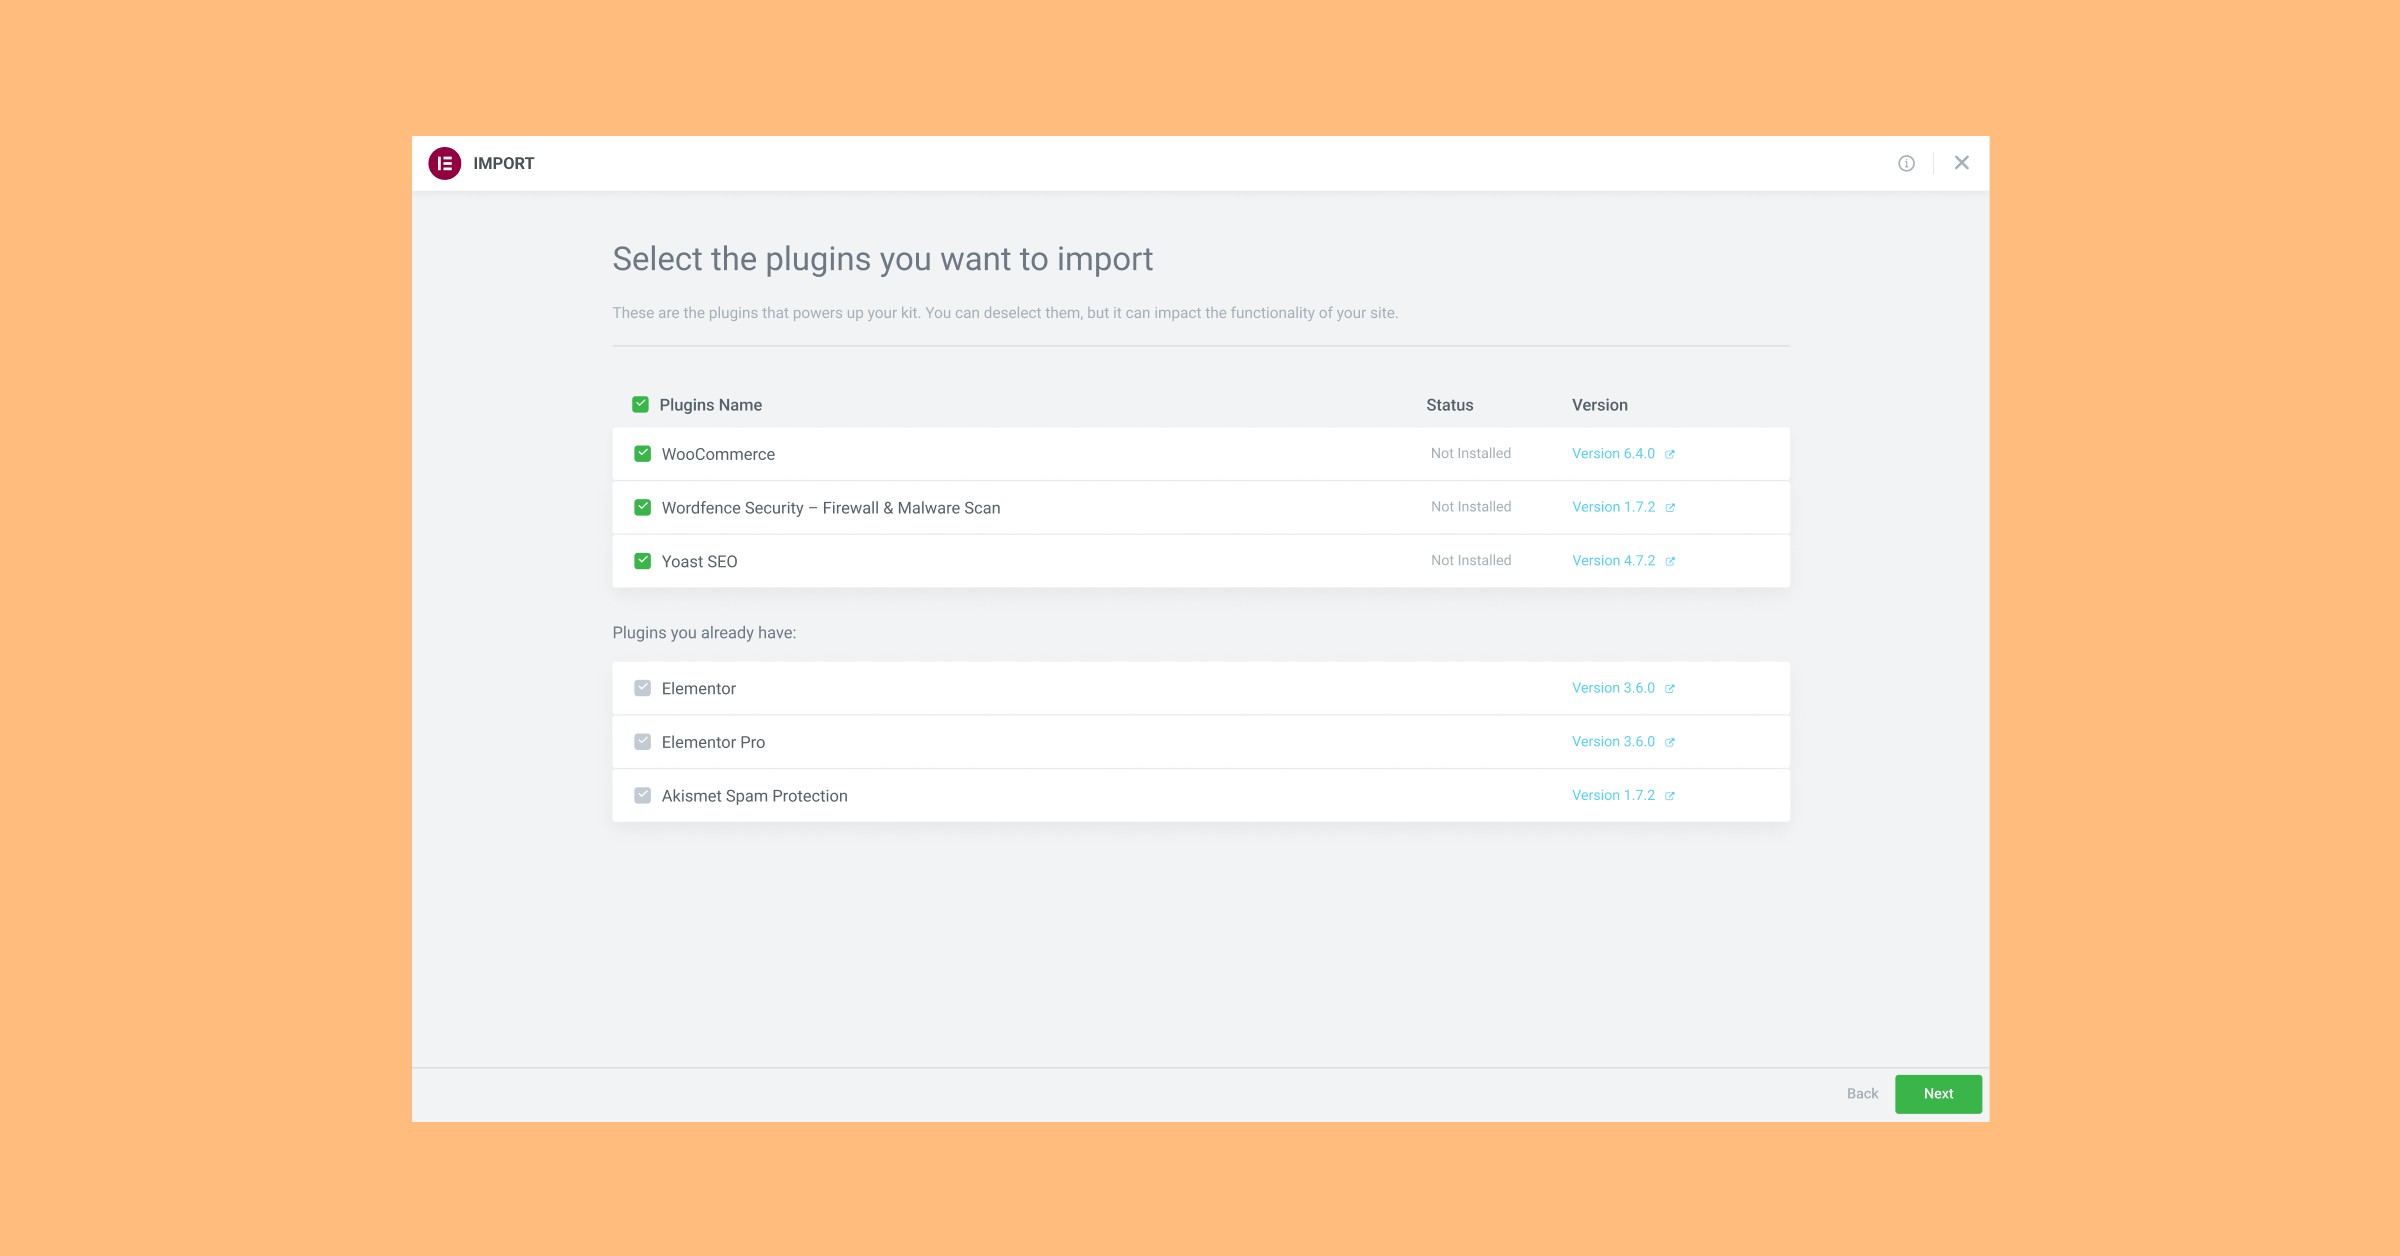Open external link icon for Elementor Pro row
Viewport: 2400px width, 1256px height.
1670,742
